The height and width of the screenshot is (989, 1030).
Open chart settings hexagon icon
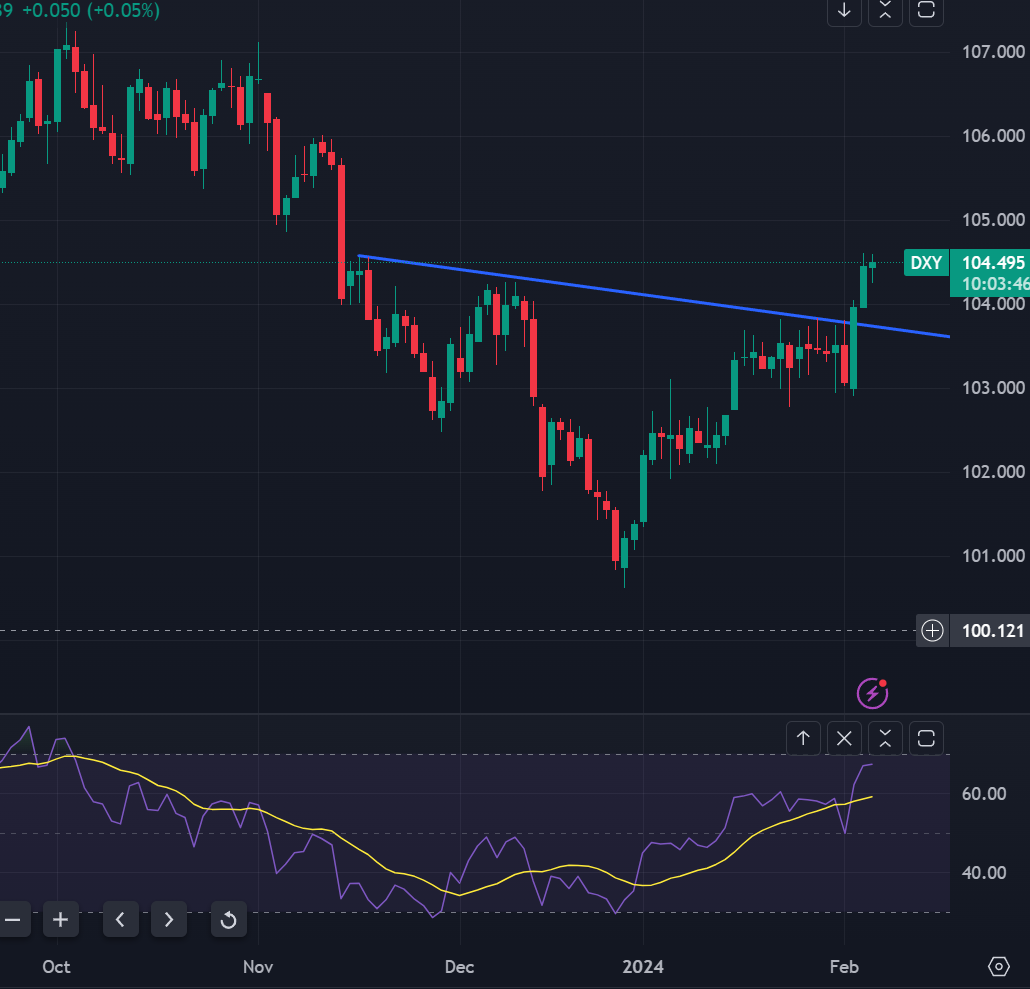click(998, 967)
